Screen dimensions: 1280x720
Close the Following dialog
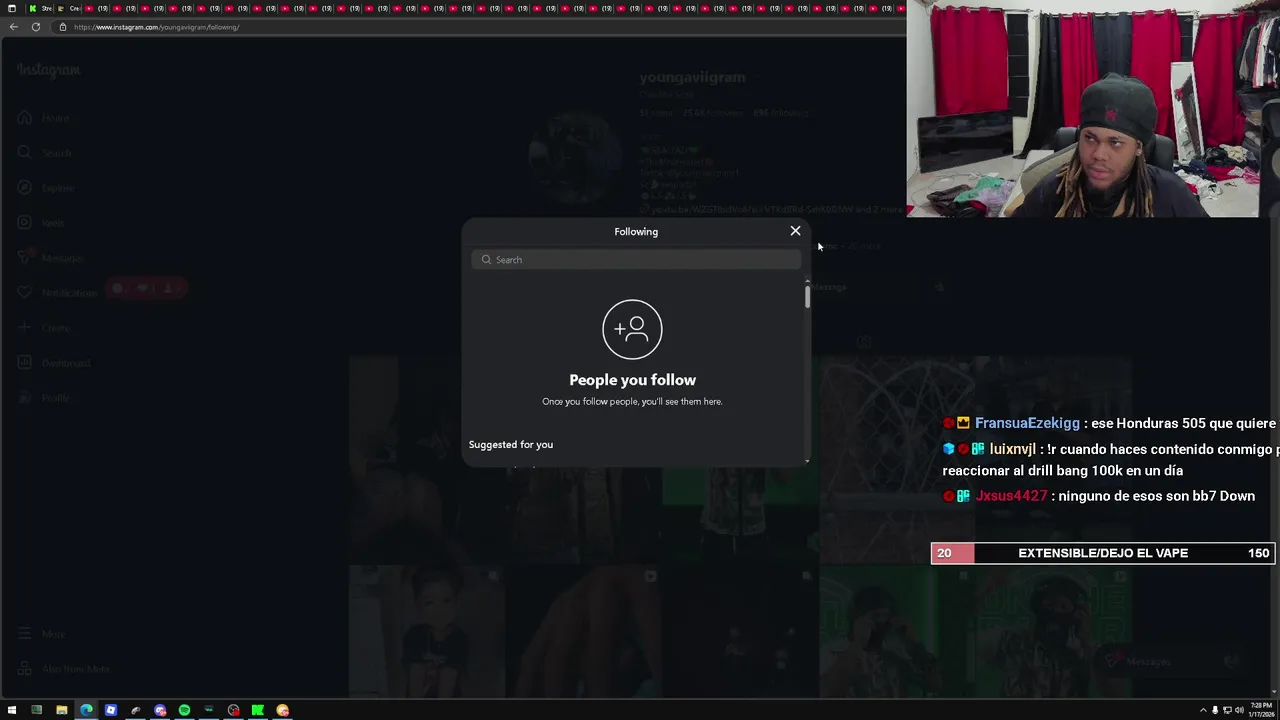(795, 231)
